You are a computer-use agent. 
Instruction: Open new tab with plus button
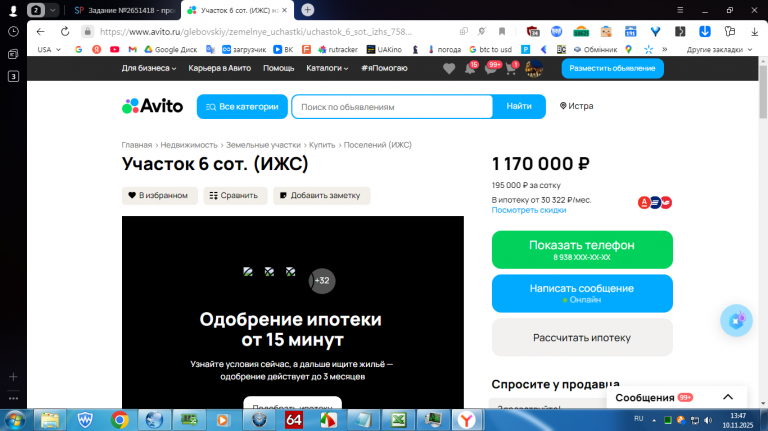[308, 10]
